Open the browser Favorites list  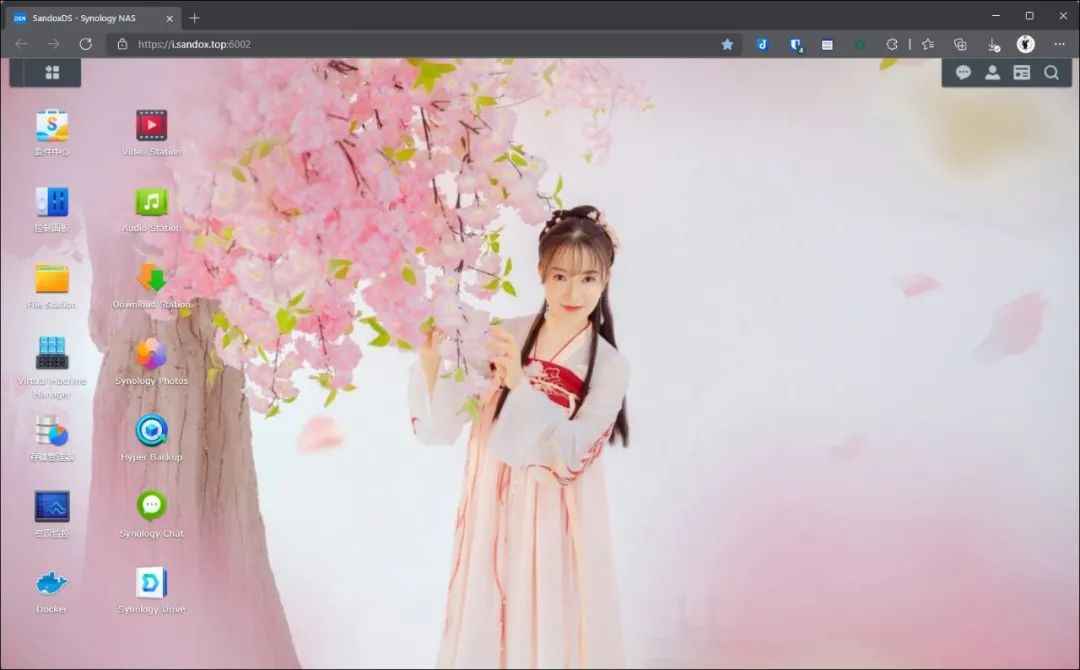tap(928, 44)
